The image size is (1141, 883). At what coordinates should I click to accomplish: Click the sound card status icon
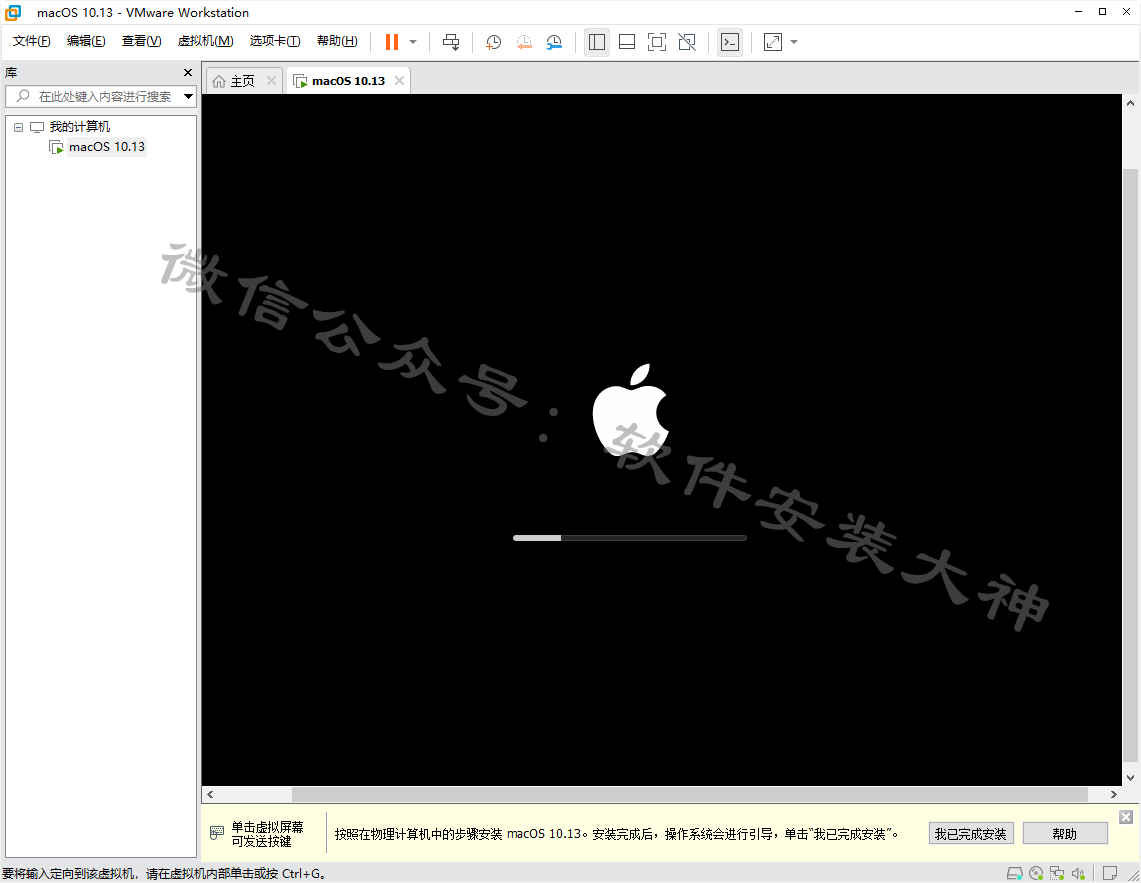(1078, 873)
